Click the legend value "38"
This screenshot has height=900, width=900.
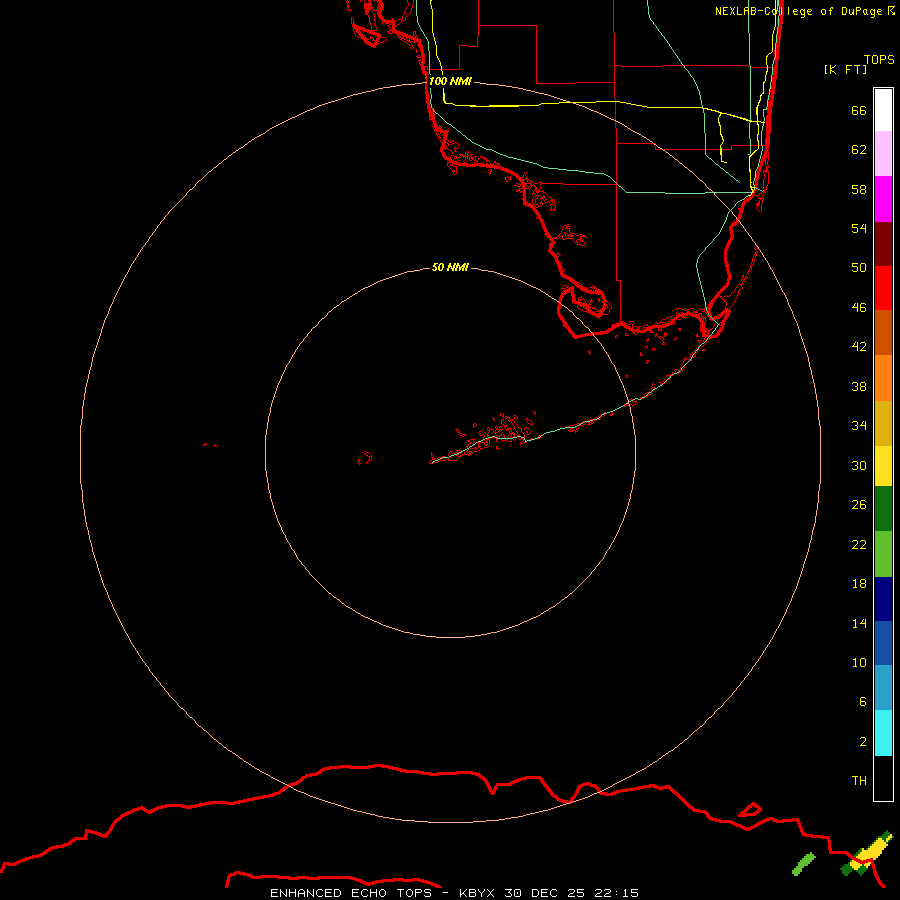click(859, 387)
